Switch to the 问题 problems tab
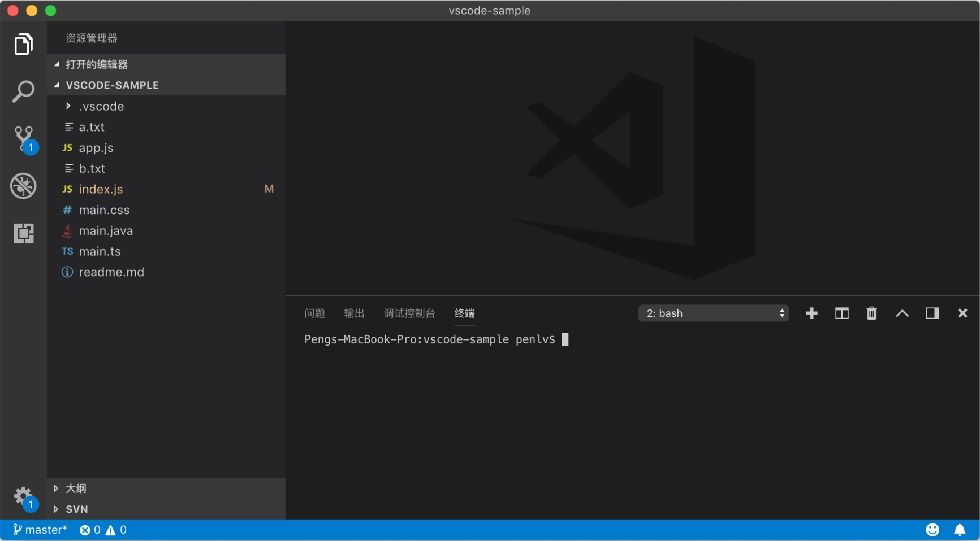 point(314,313)
